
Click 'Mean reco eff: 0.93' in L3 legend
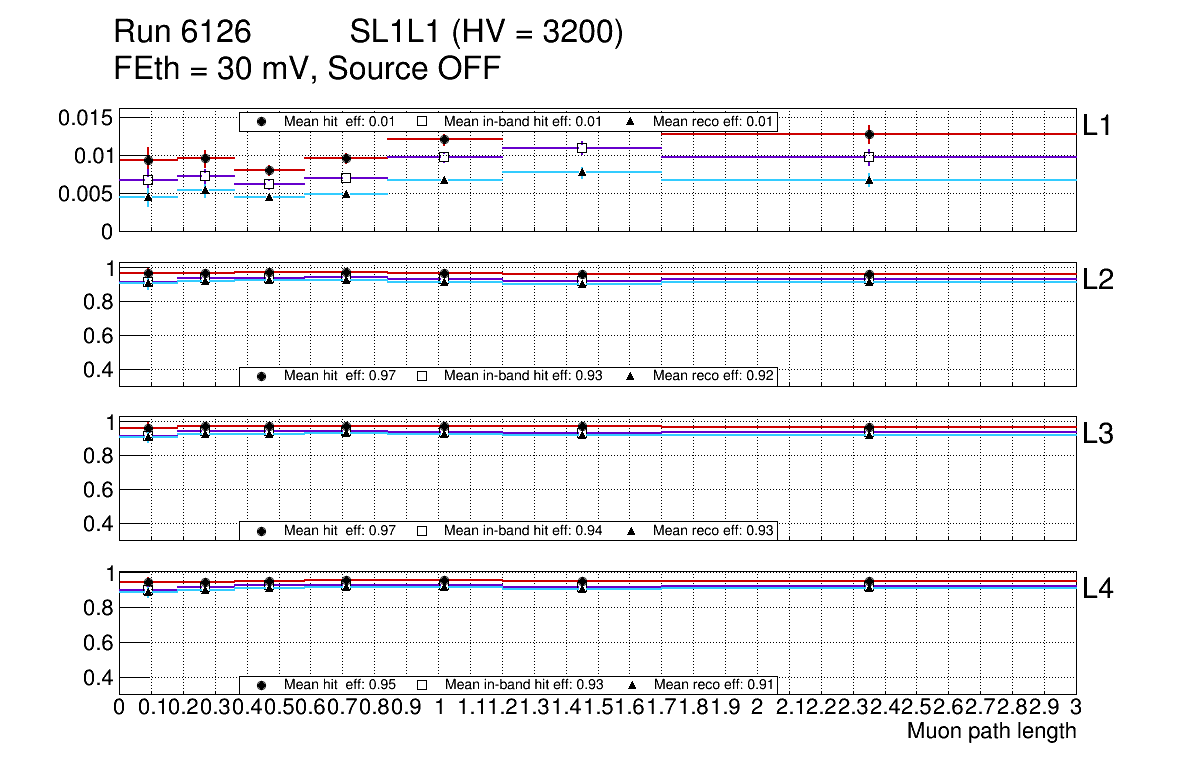(713, 531)
